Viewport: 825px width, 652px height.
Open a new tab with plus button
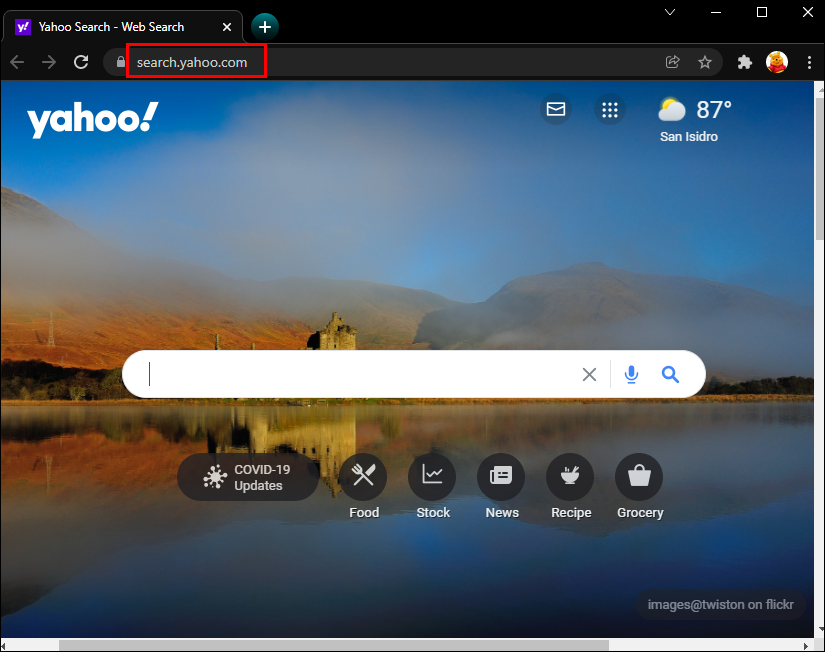(265, 27)
